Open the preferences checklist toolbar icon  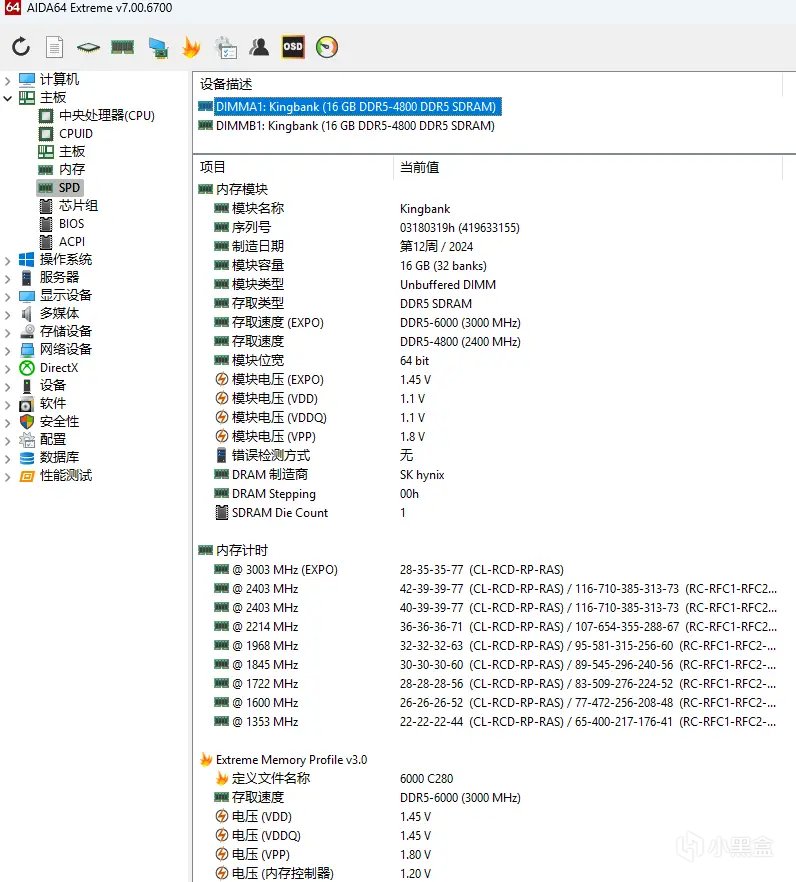pos(226,47)
